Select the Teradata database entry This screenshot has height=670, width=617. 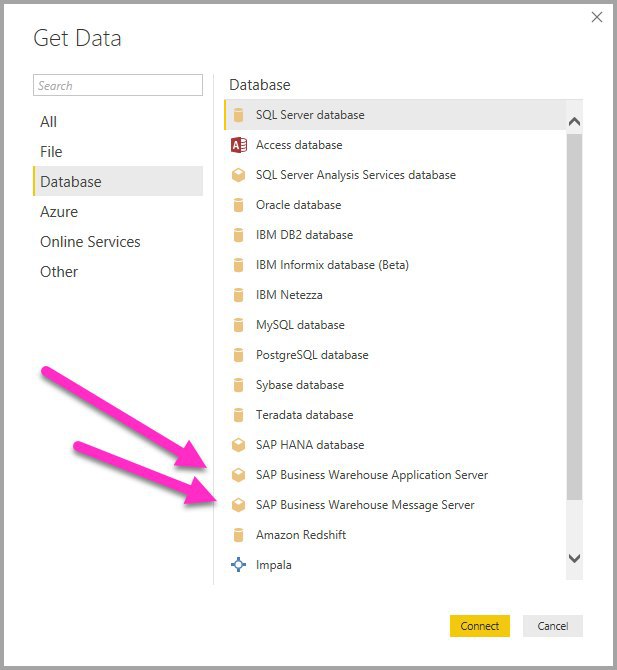(x=395, y=415)
